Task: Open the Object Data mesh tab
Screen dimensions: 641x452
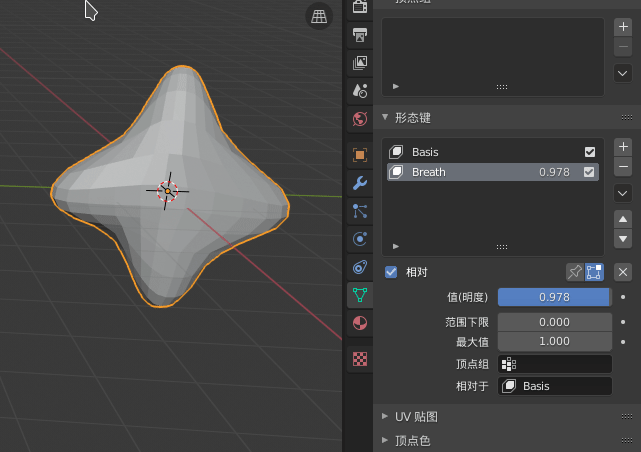Action: (x=360, y=295)
